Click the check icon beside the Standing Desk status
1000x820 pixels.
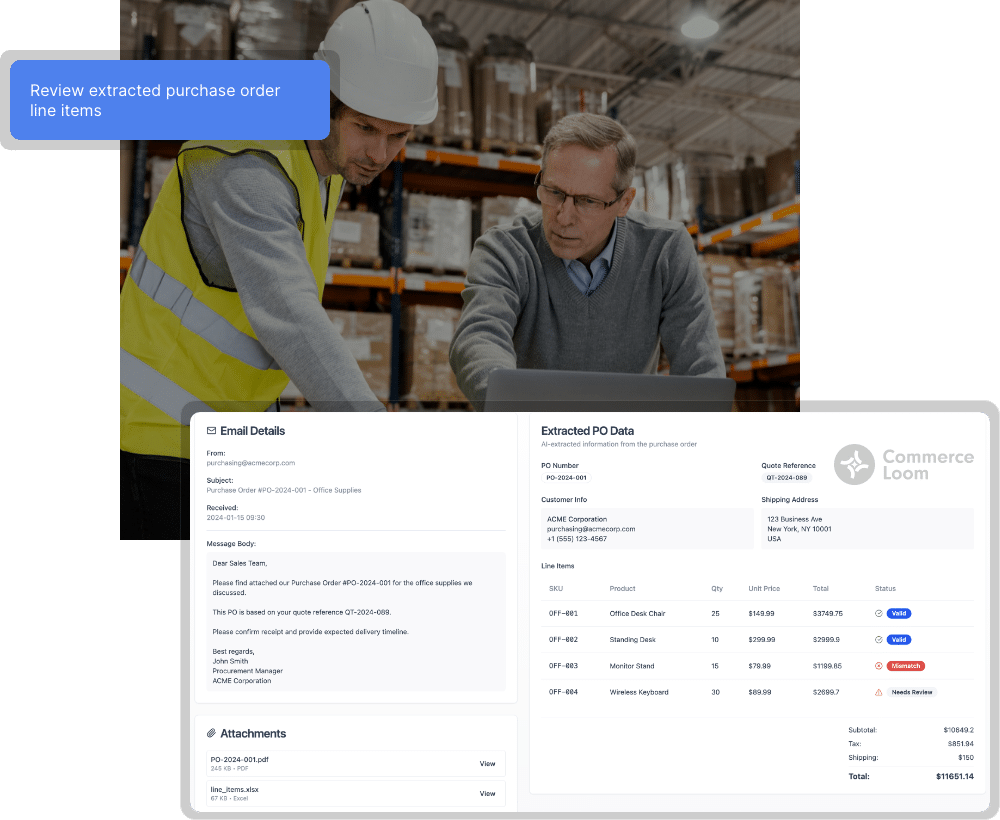[x=878, y=639]
